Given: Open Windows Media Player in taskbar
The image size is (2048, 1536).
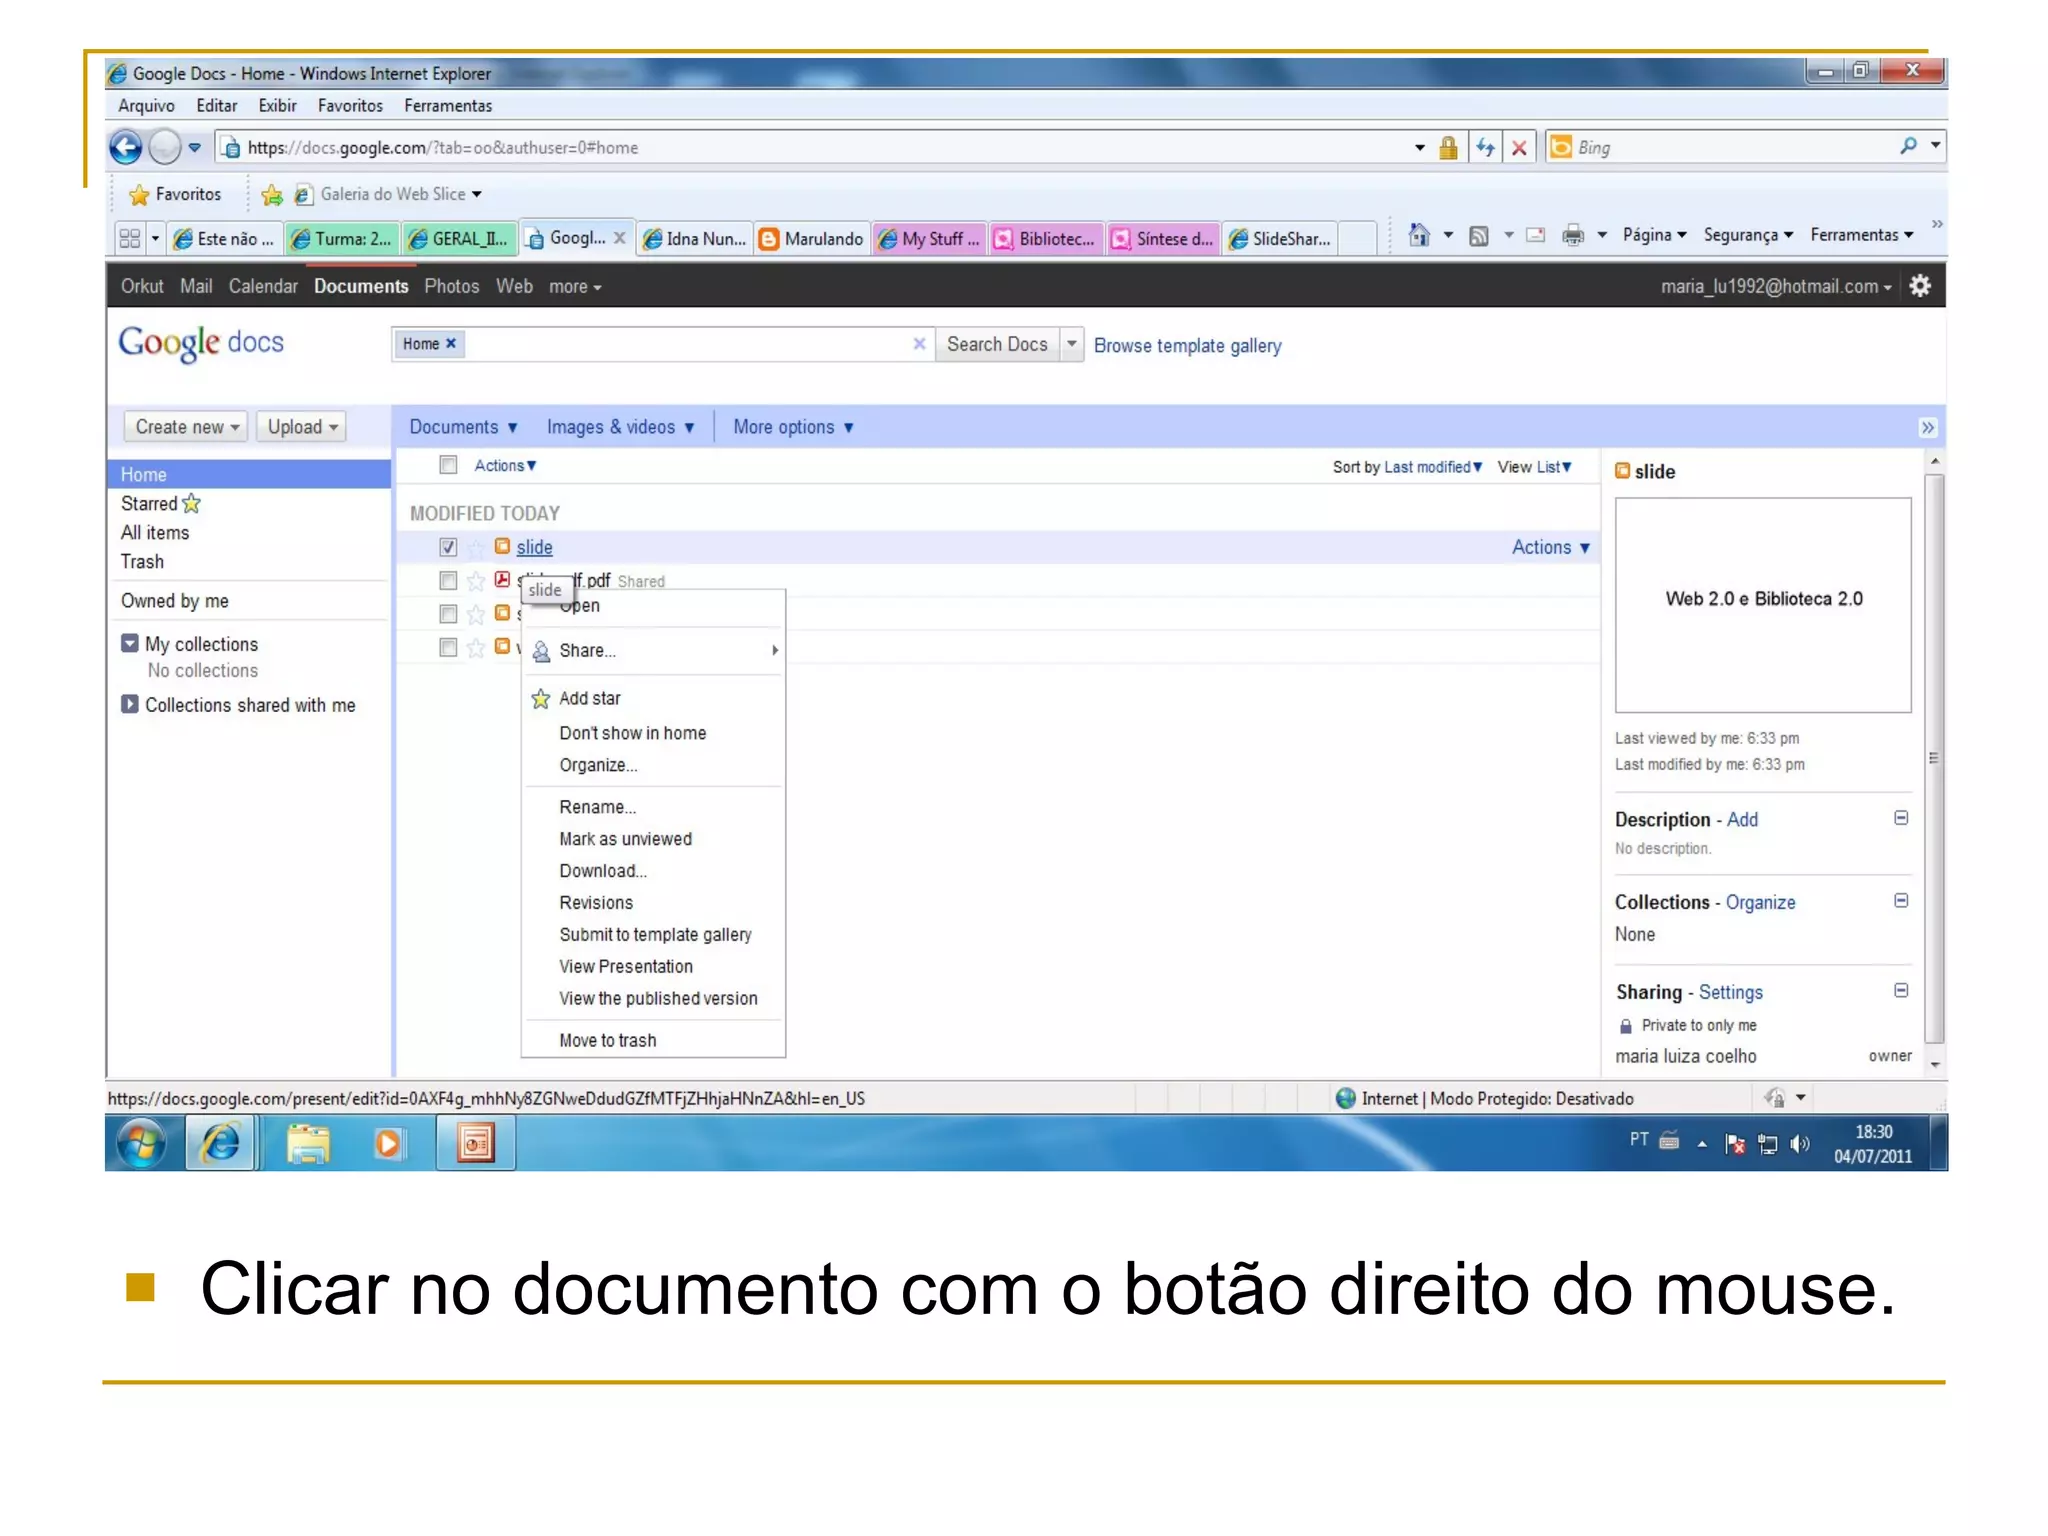Looking at the screenshot, I should (389, 1143).
